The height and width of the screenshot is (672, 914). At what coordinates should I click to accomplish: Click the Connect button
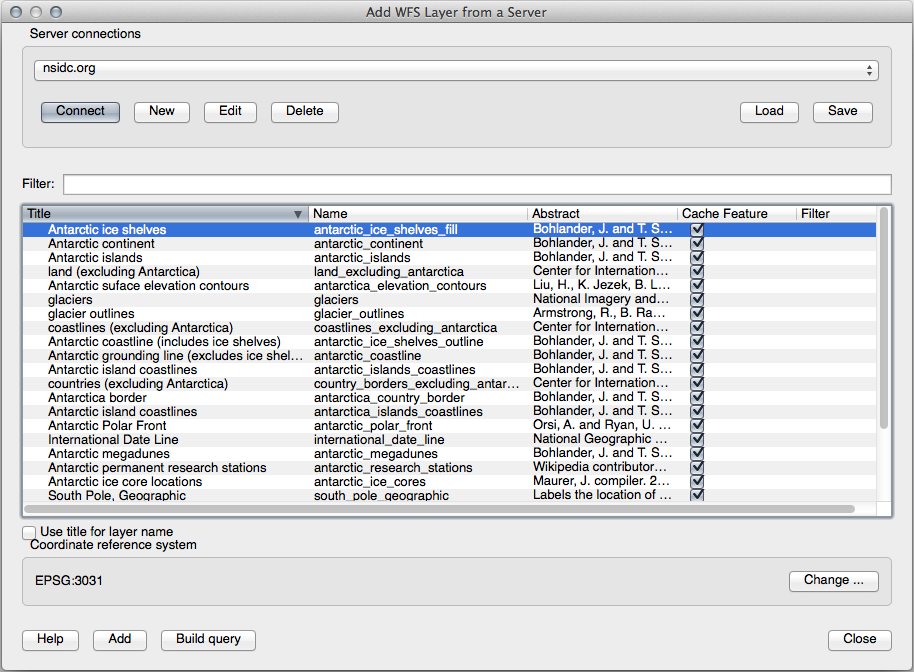pos(80,111)
